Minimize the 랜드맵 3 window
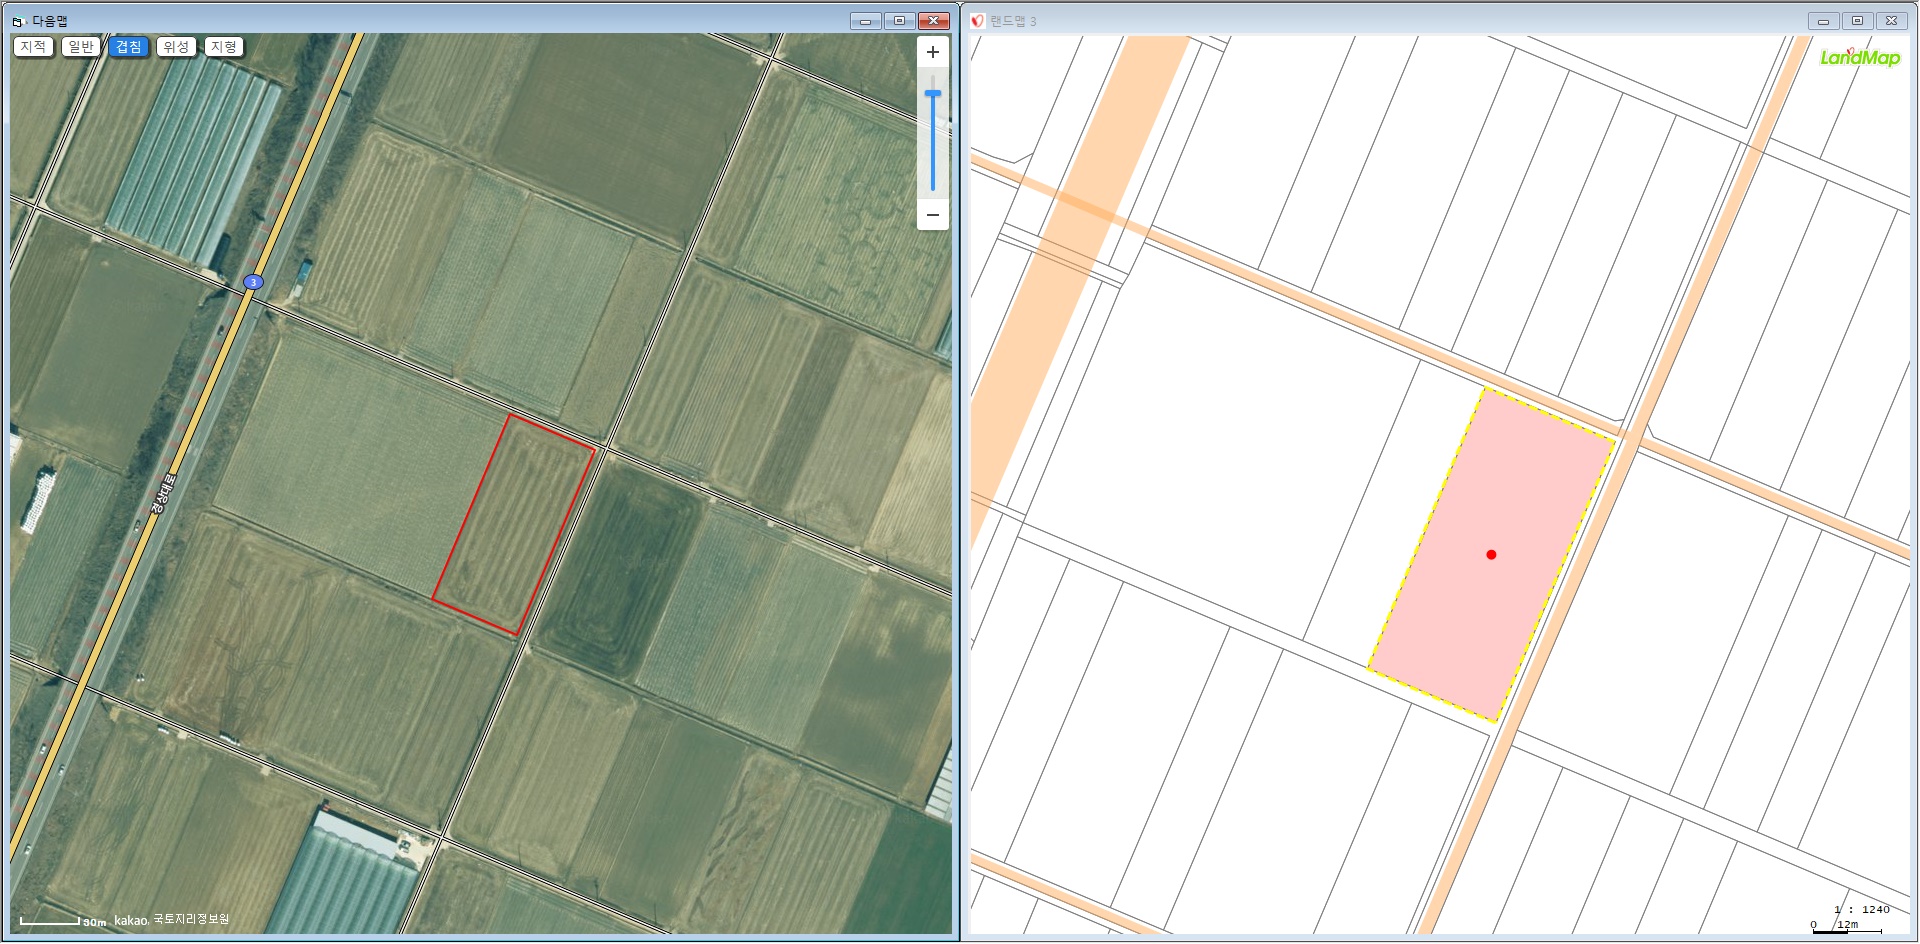 pyautogui.click(x=1823, y=21)
